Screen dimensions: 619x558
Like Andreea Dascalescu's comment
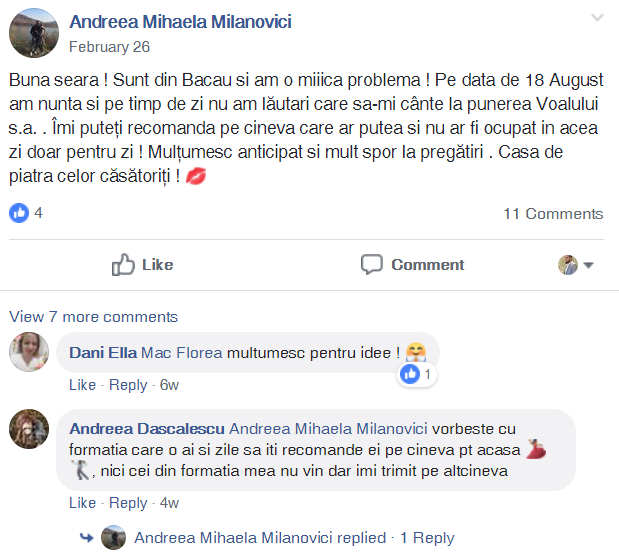coord(82,503)
